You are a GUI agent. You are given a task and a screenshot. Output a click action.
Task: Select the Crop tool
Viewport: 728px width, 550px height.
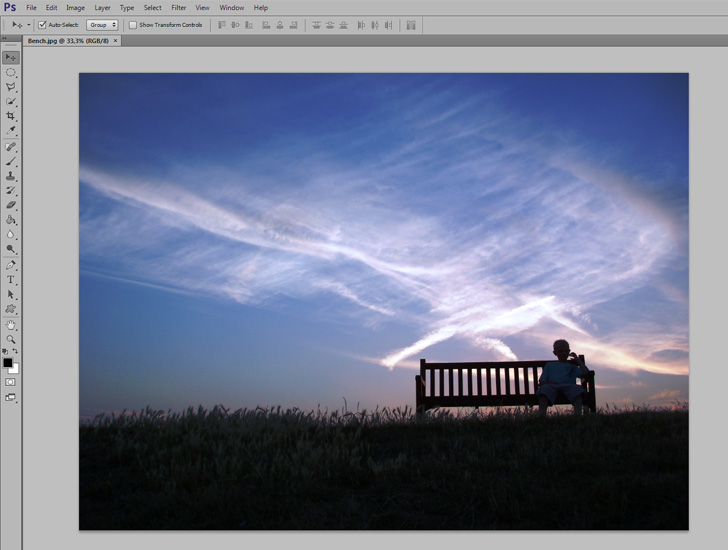coord(11,116)
